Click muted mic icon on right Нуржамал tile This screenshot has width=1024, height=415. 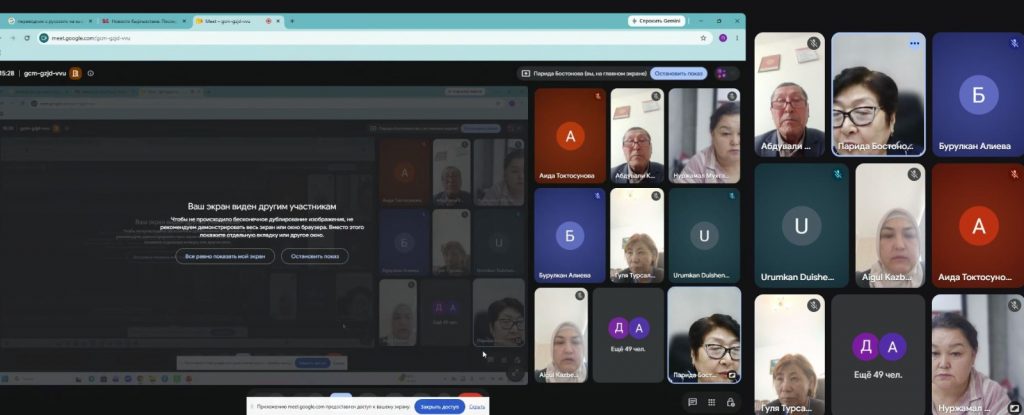click(x=1014, y=305)
